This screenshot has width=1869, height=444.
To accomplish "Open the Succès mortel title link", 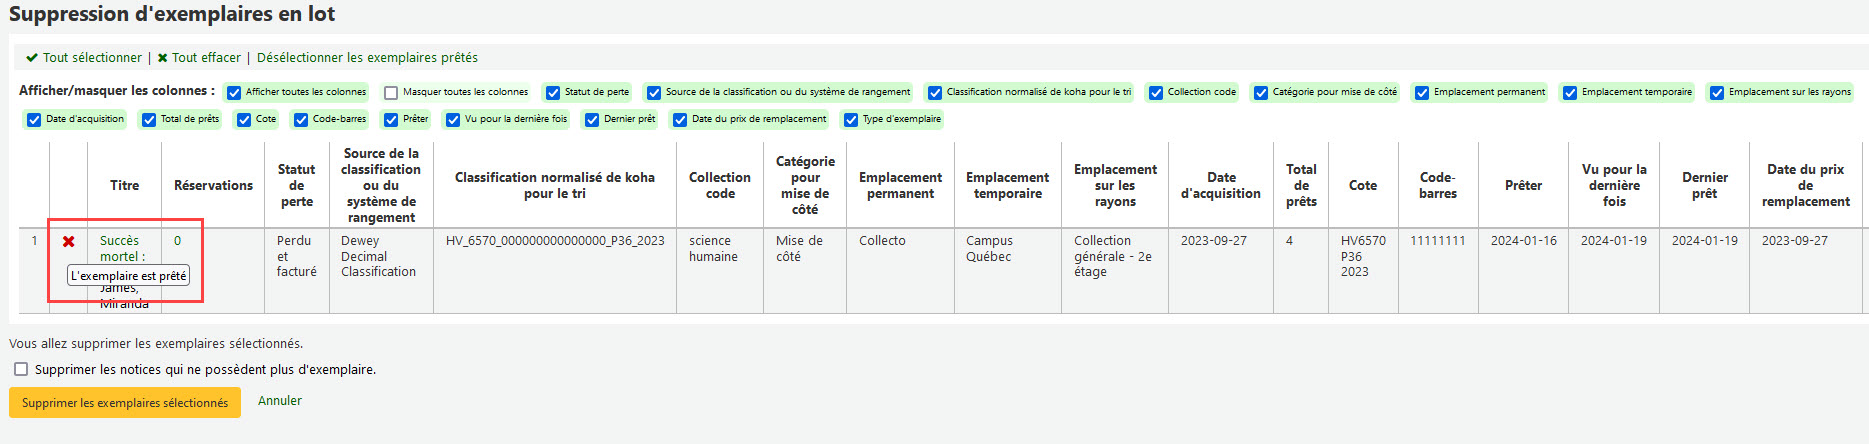I will pyautogui.click(x=119, y=241).
